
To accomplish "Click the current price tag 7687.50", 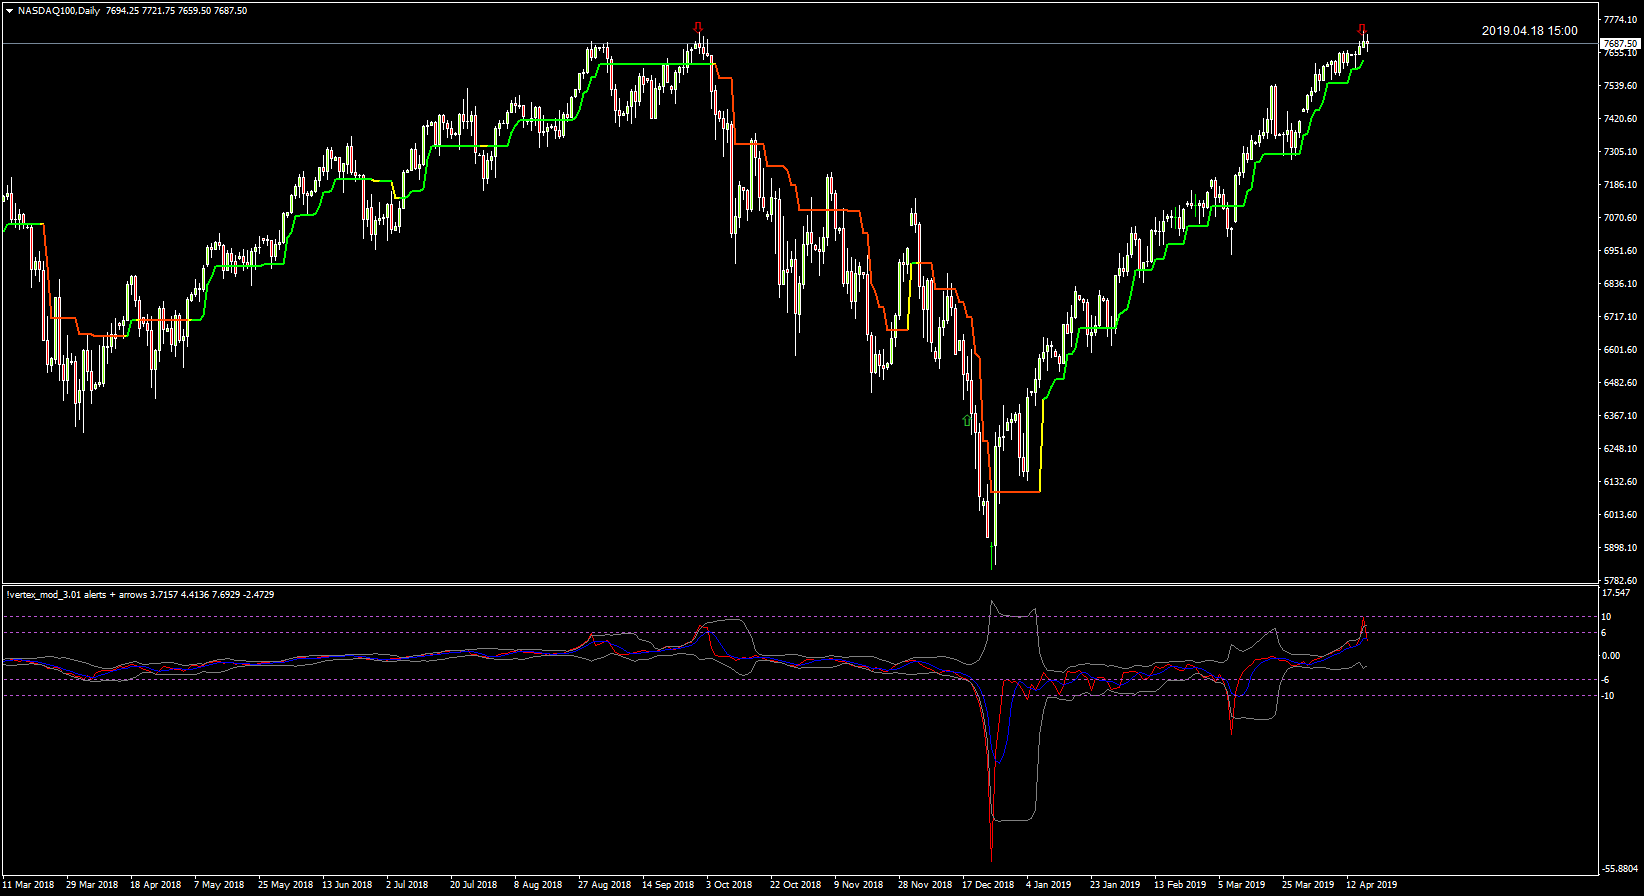I will [x=1620, y=44].
